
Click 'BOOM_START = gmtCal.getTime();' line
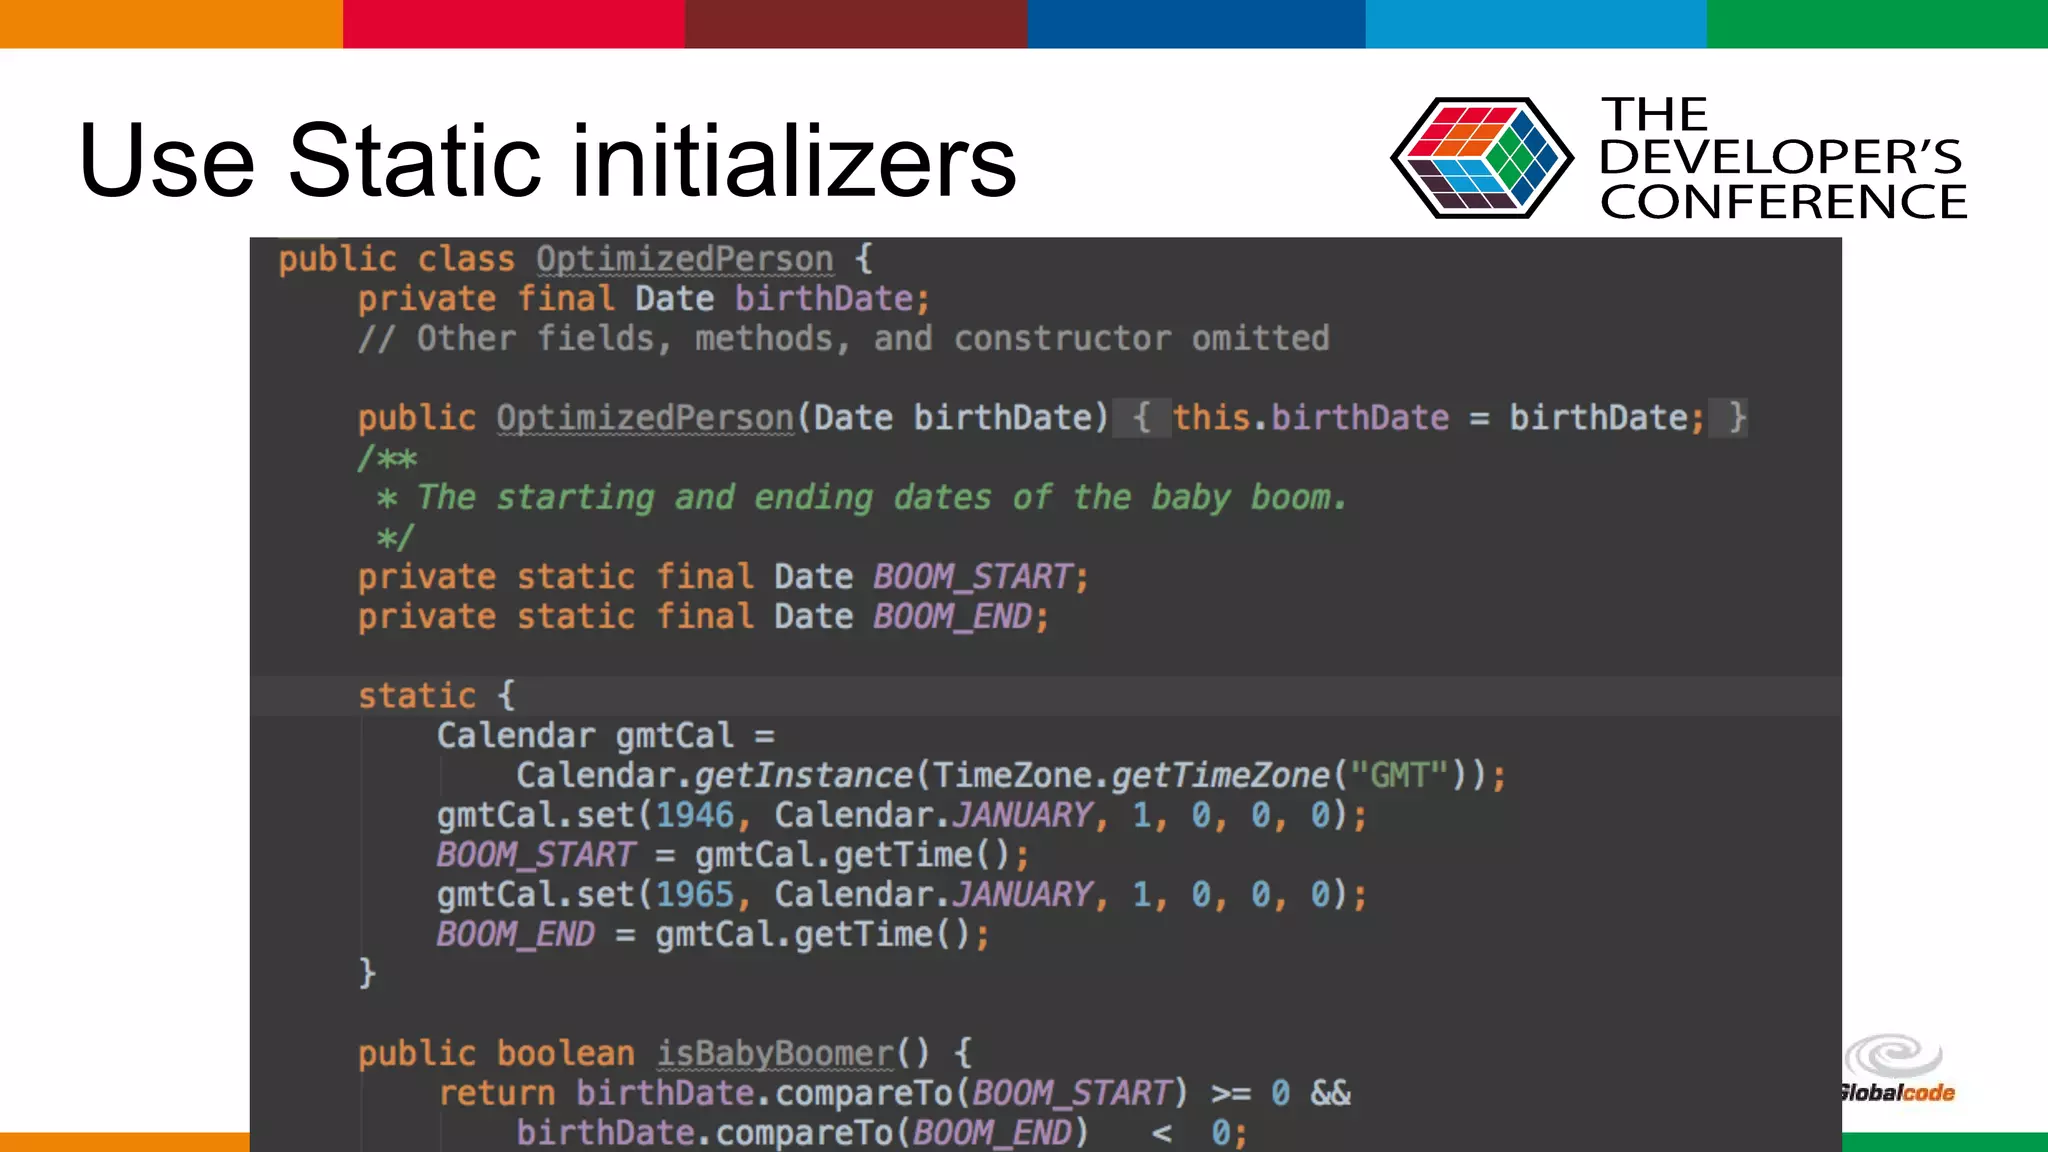733,855
